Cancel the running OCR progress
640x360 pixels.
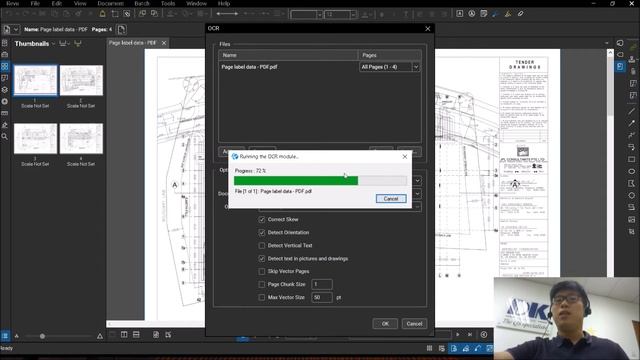coord(391,199)
